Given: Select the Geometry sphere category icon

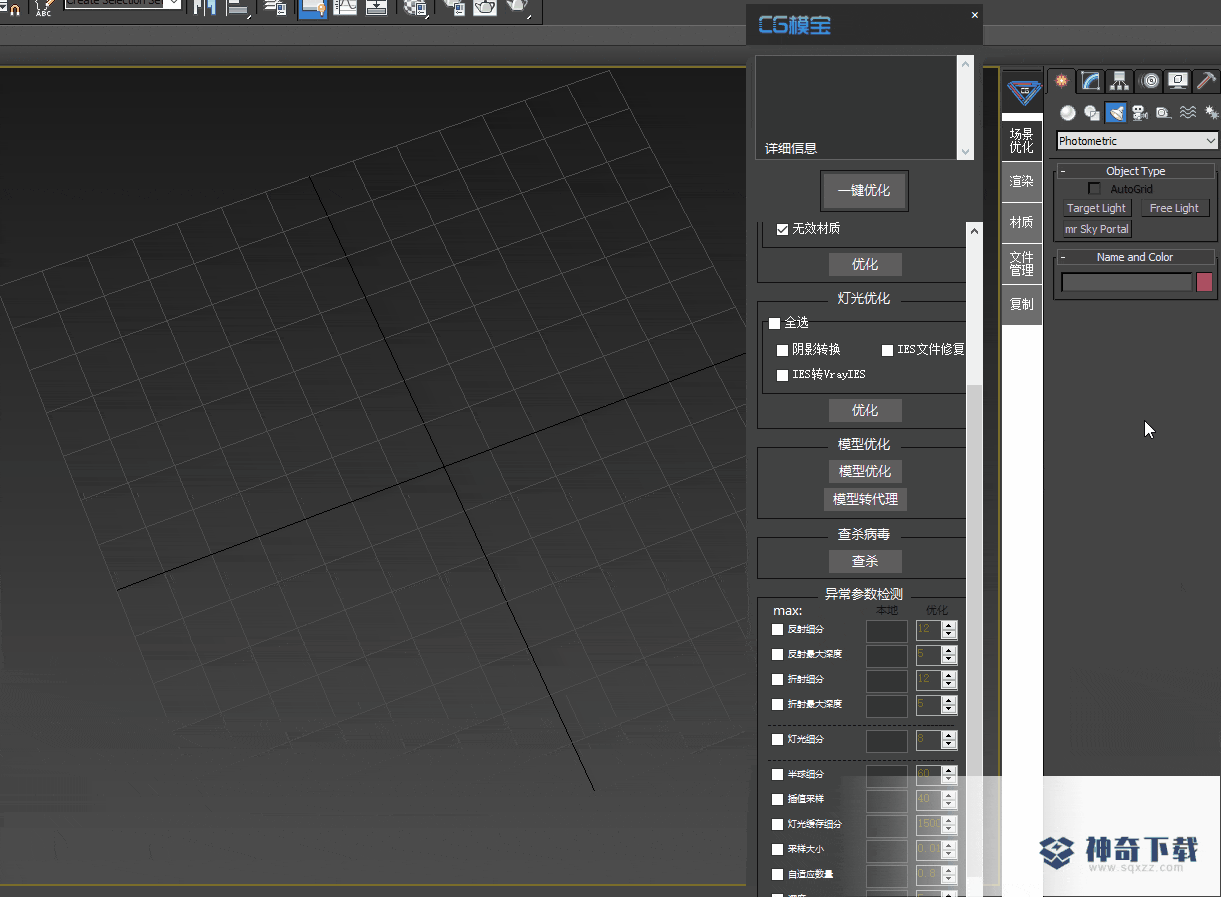Looking at the screenshot, I should click(1068, 113).
